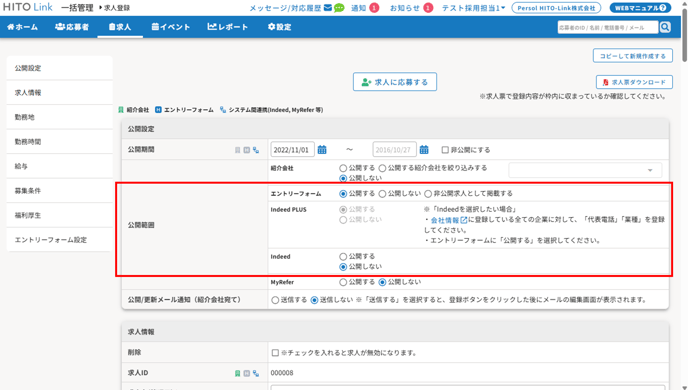The image size is (688, 390).
Task: Select 非公開求人として掲載する radio
Action: click(428, 193)
